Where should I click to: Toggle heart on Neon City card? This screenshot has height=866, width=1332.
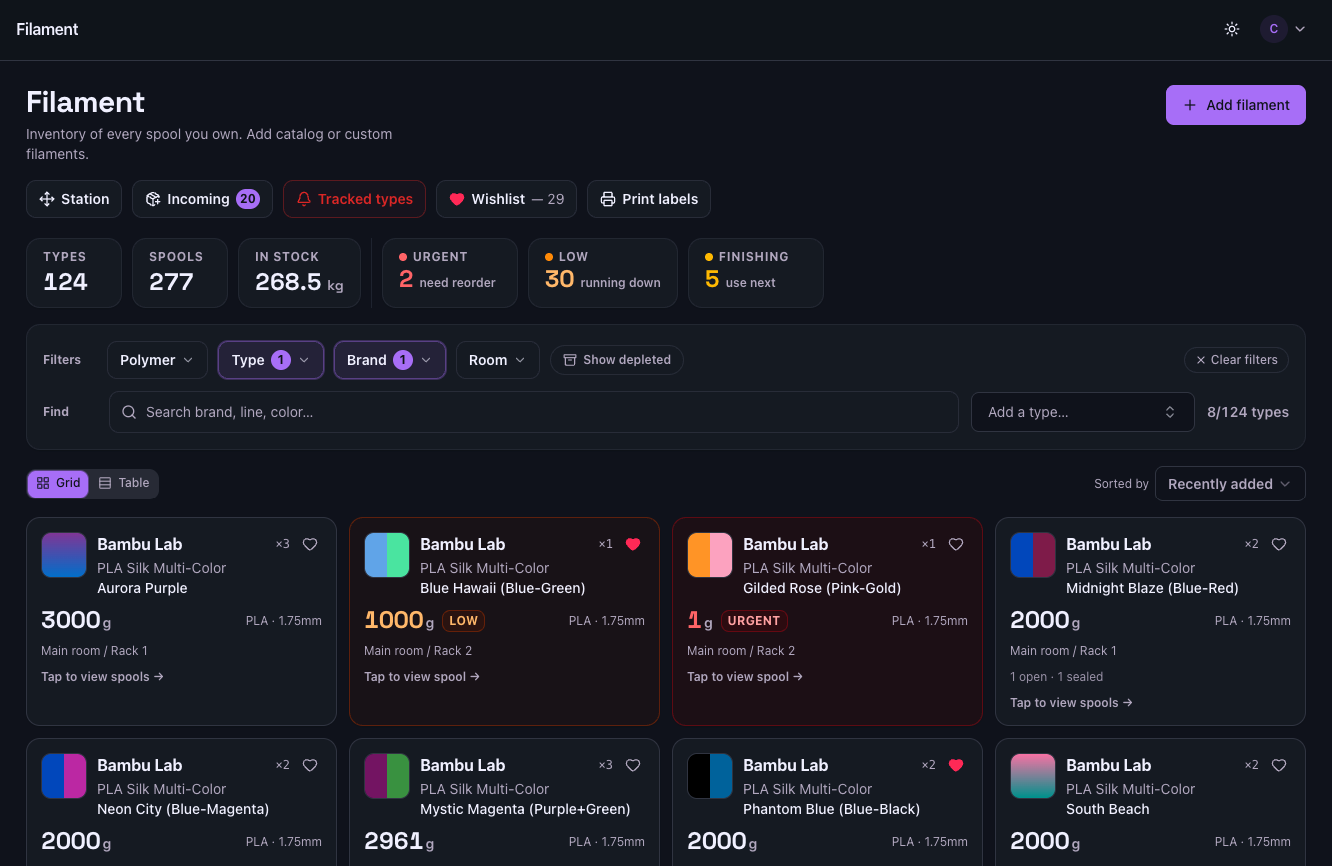(310, 765)
